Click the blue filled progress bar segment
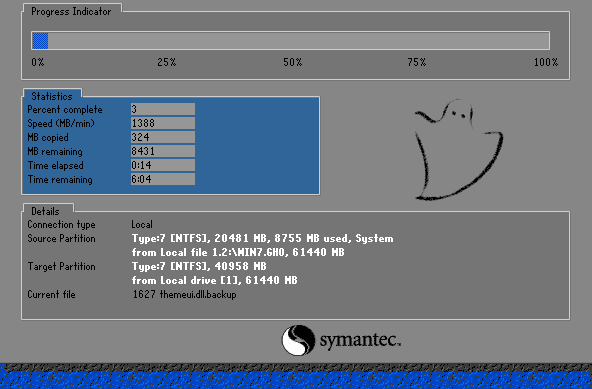Viewport: 592px width, 389px height. (x=40, y=41)
